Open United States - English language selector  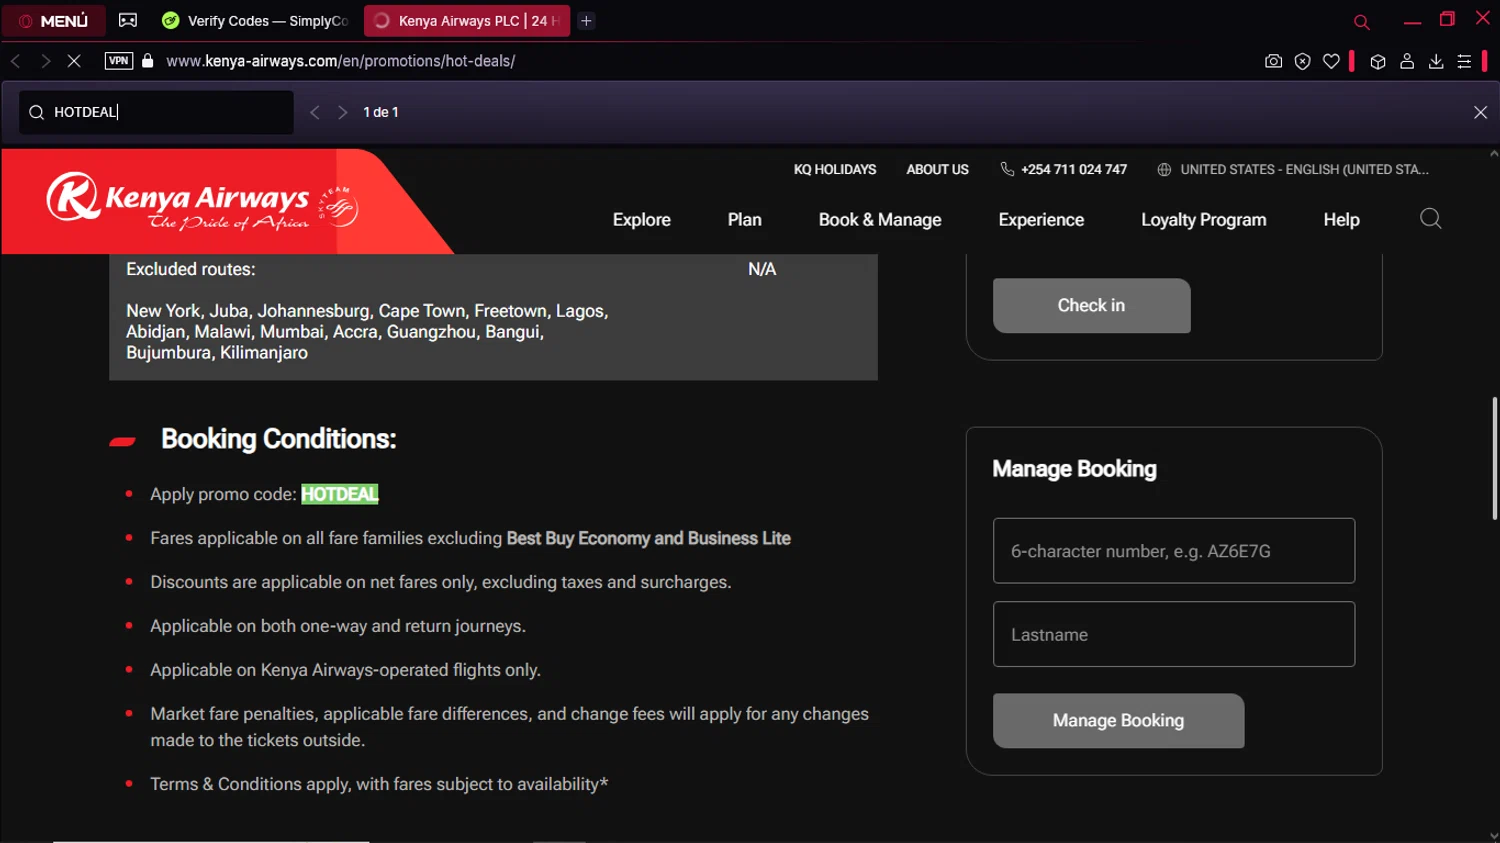[1304, 169]
